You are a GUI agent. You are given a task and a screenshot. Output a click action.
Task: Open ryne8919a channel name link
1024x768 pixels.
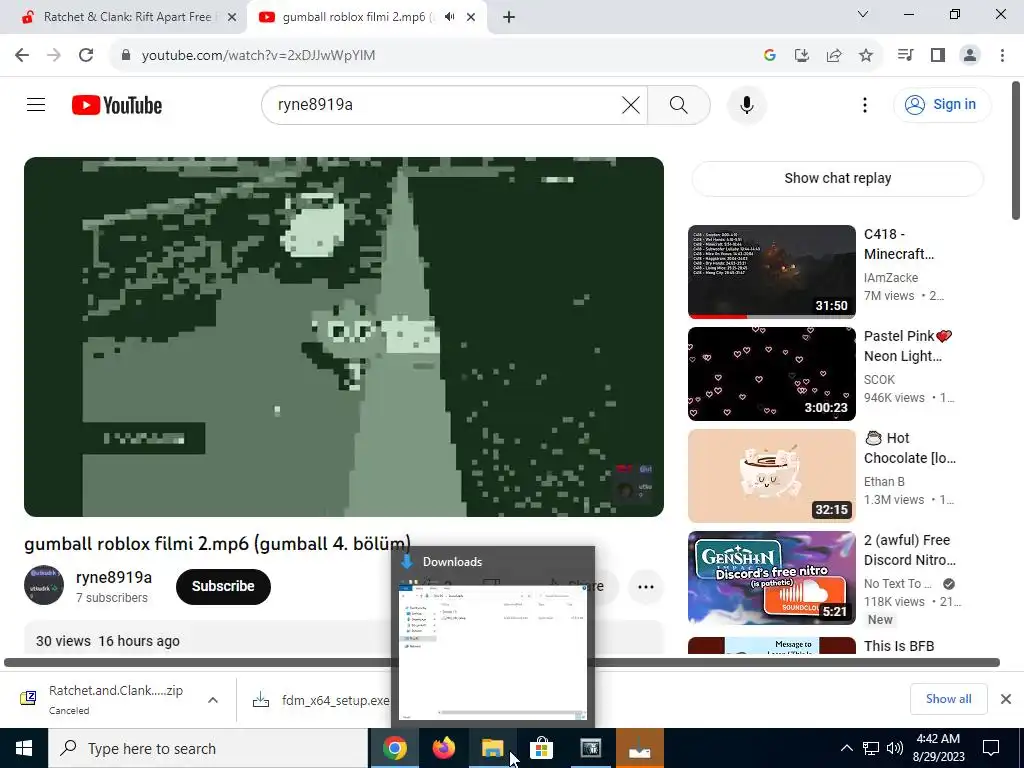pyautogui.click(x=114, y=577)
